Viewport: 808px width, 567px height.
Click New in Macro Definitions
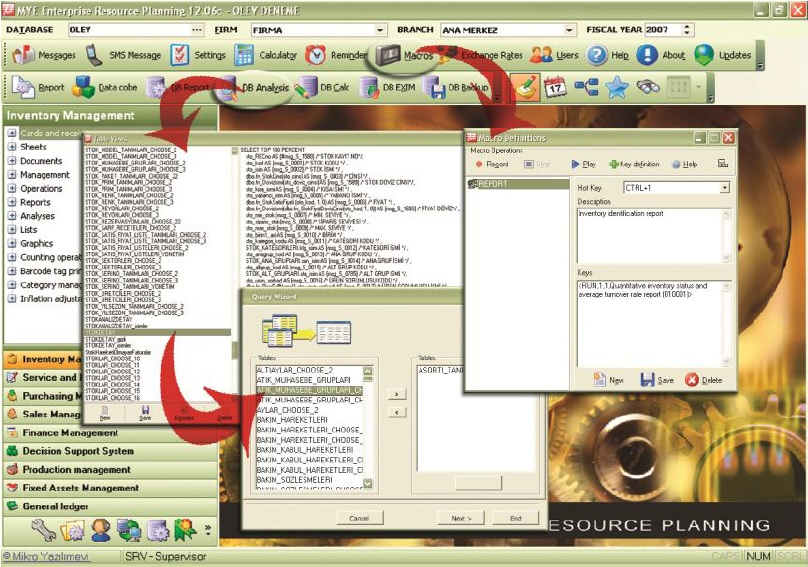[609, 380]
